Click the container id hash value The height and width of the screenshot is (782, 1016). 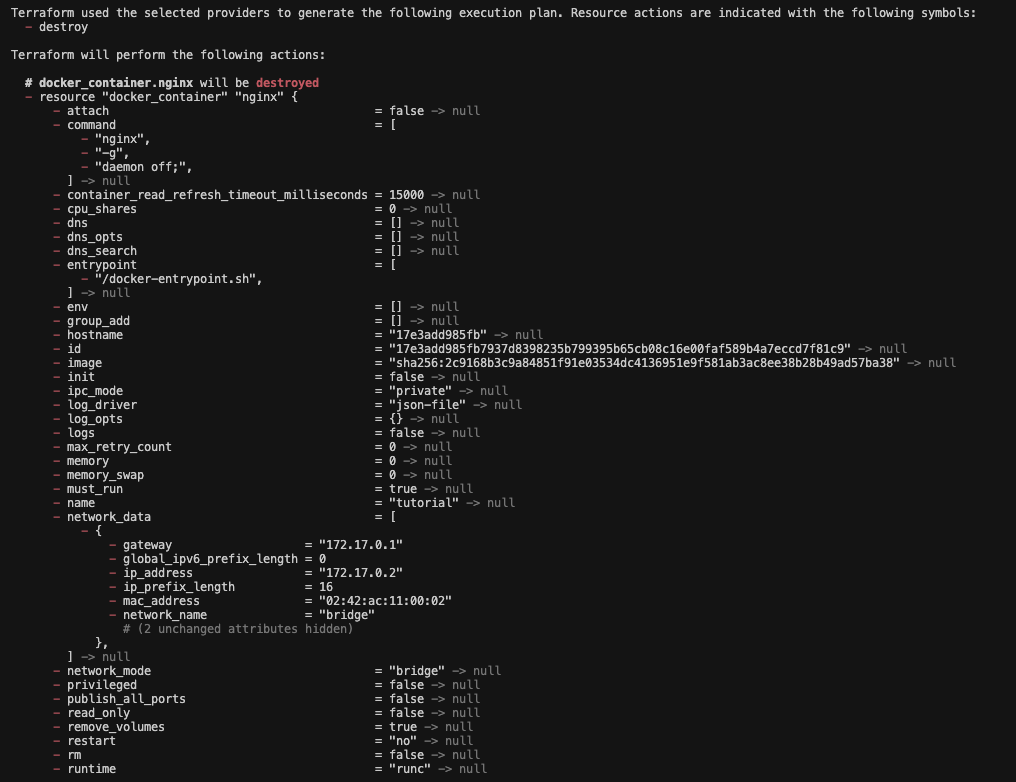point(619,349)
